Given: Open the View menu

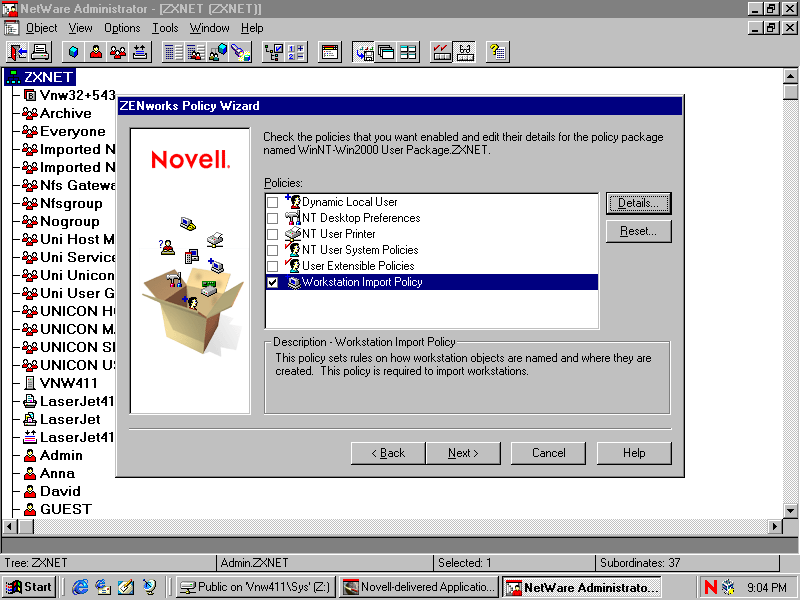Looking at the screenshot, I should (81, 28).
